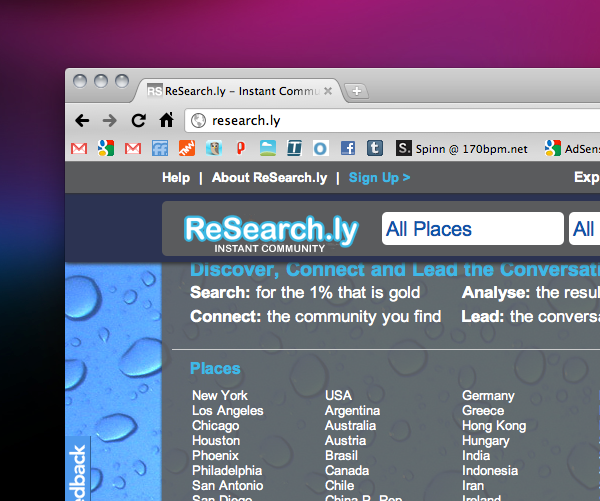Viewport: 600px width, 501px height.
Task: Click the globe icon in the address bar
Action: tap(199, 121)
